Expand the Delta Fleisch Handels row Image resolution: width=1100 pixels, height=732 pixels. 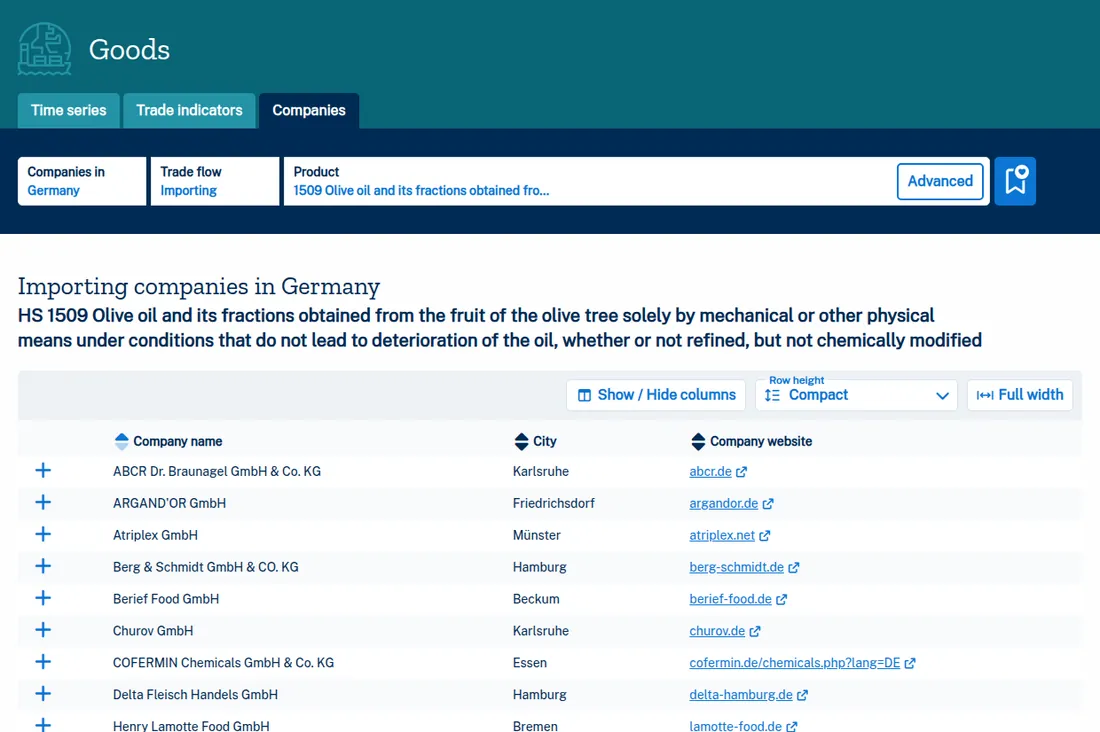[x=43, y=693]
